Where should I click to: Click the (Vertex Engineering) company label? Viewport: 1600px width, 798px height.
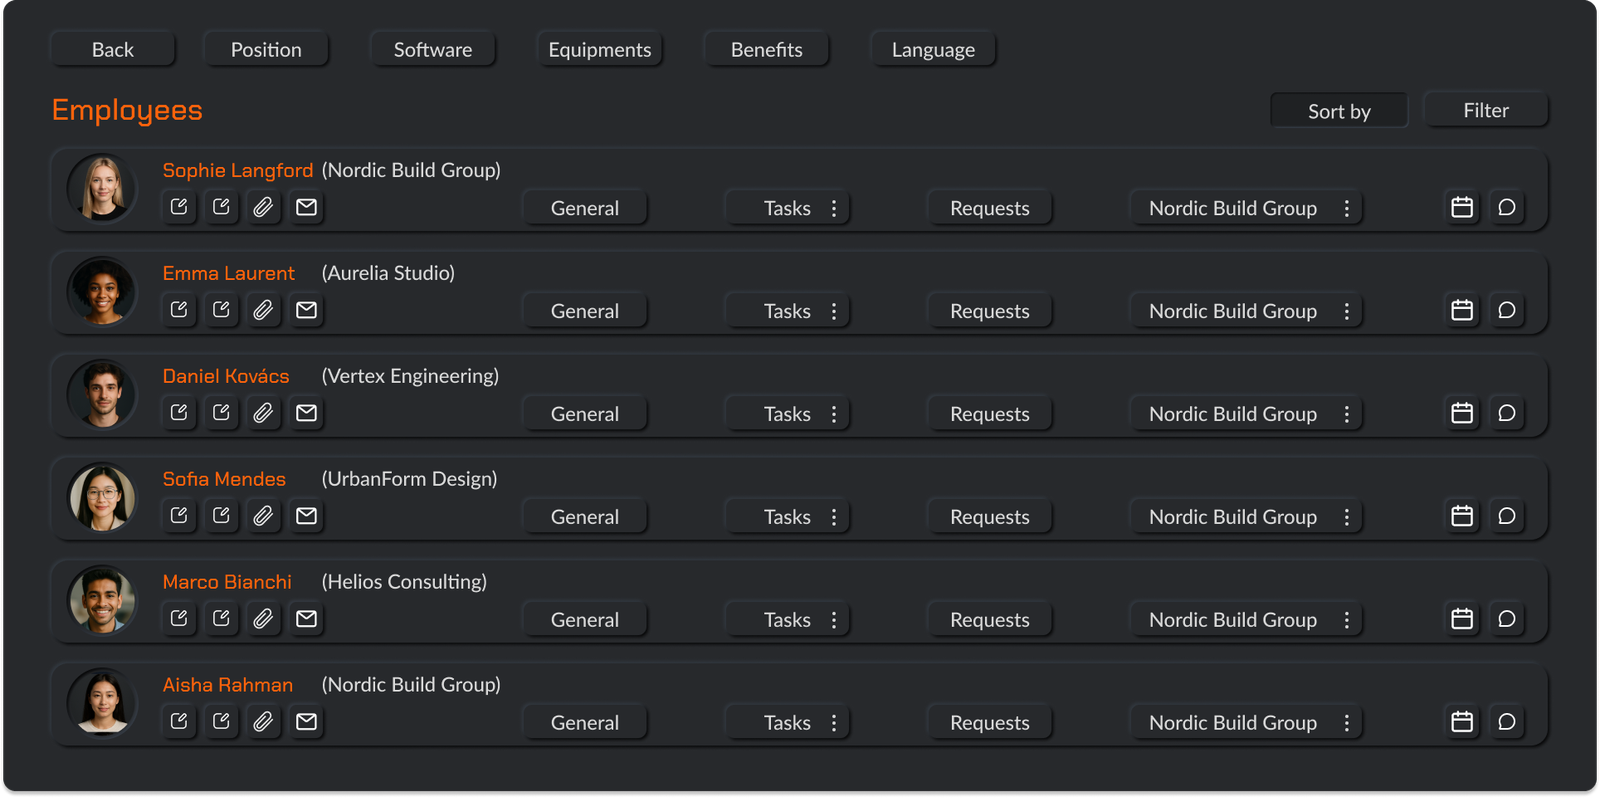pyautogui.click(x=410, y=376)
